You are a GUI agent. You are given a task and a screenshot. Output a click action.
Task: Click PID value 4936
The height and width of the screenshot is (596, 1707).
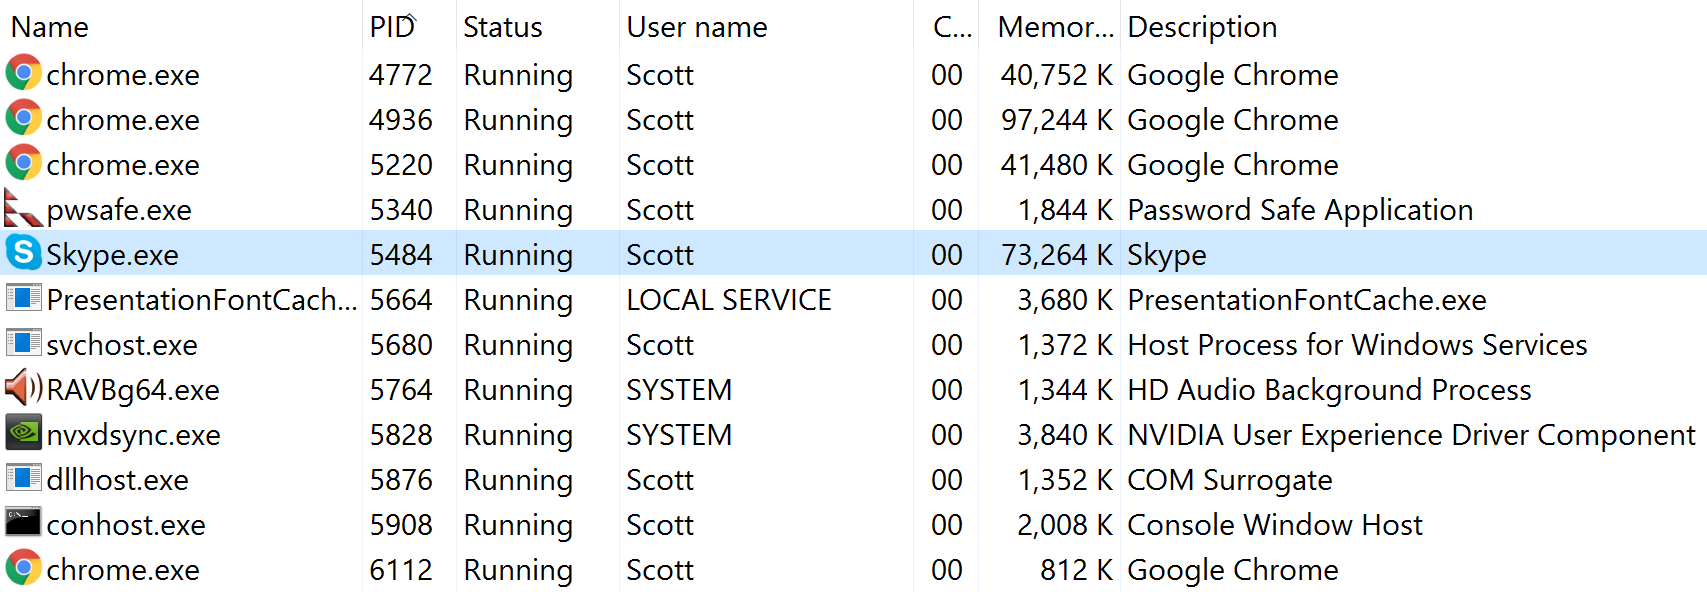click(x=401, y=120)
